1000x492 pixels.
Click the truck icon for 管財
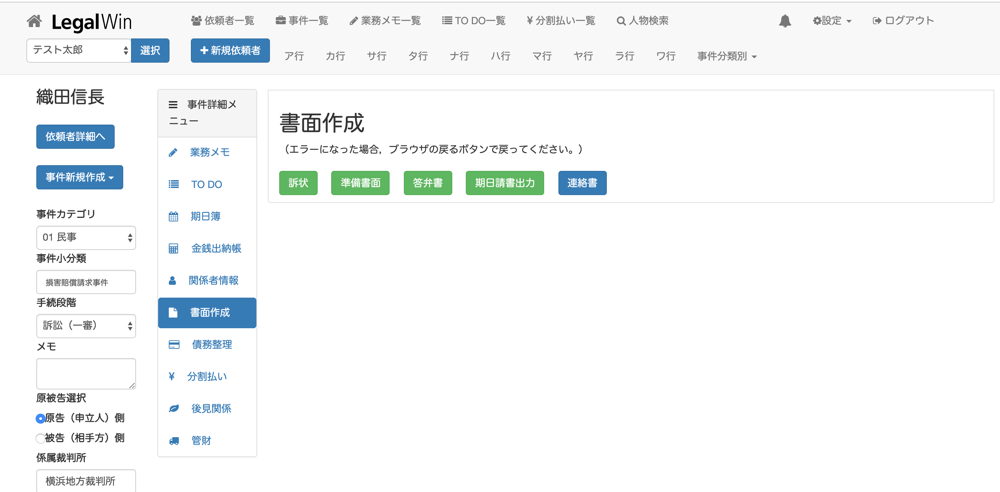(174, 441)
